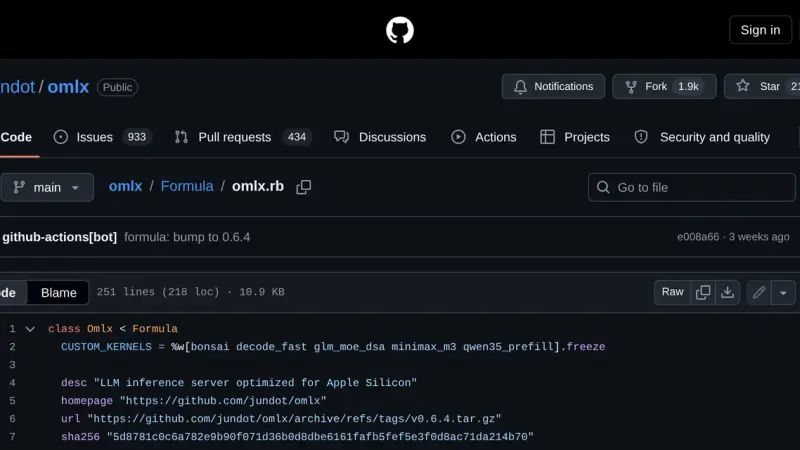Edit this file with pencil icon
Screen dimensions: 800x450
pos(759,292)
